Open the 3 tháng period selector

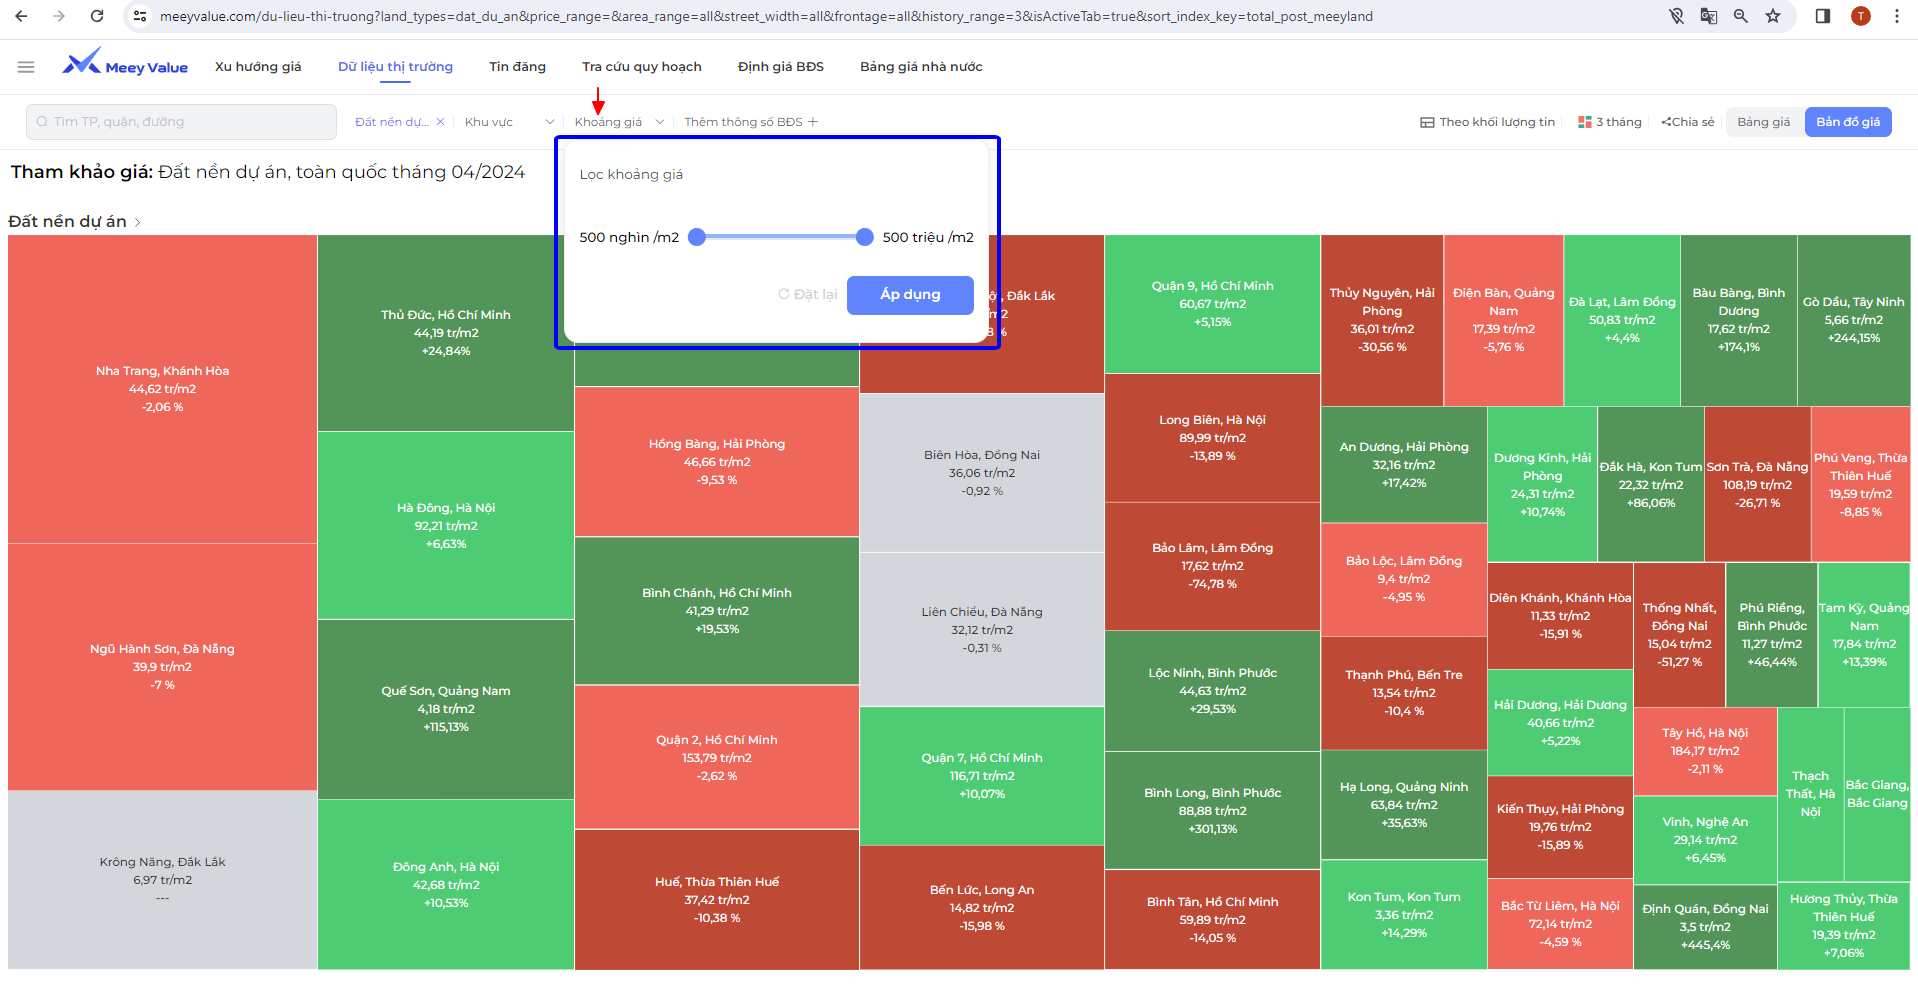click(1610, 122)
